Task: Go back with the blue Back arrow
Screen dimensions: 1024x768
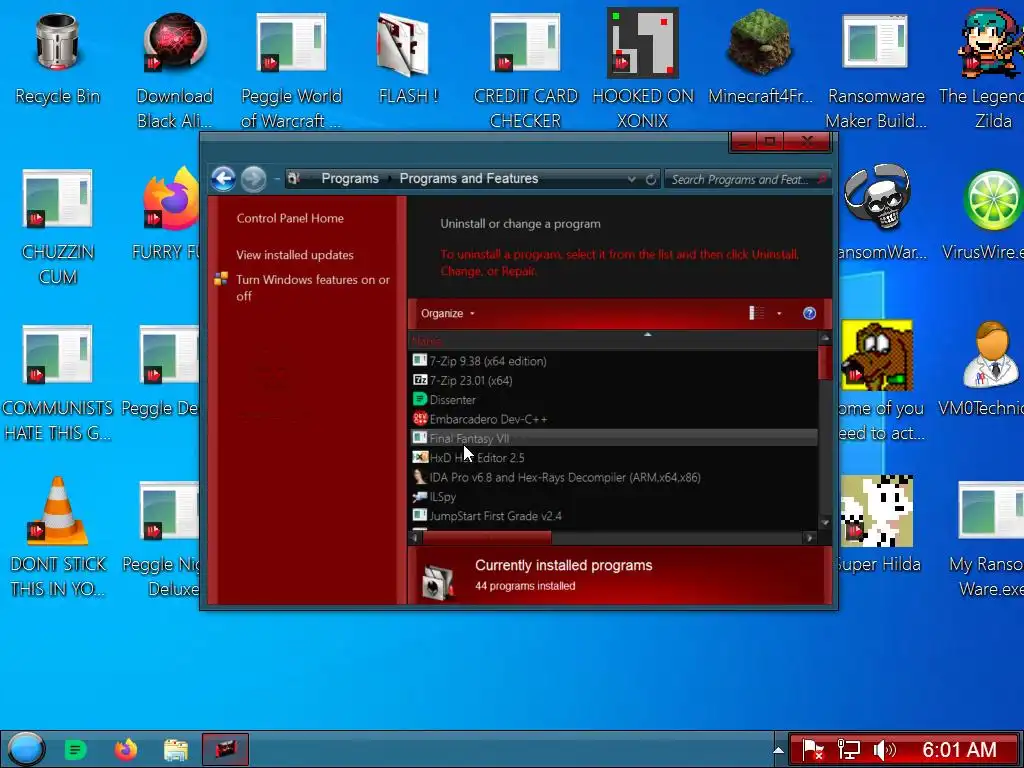Action: [x=223, y=178]
